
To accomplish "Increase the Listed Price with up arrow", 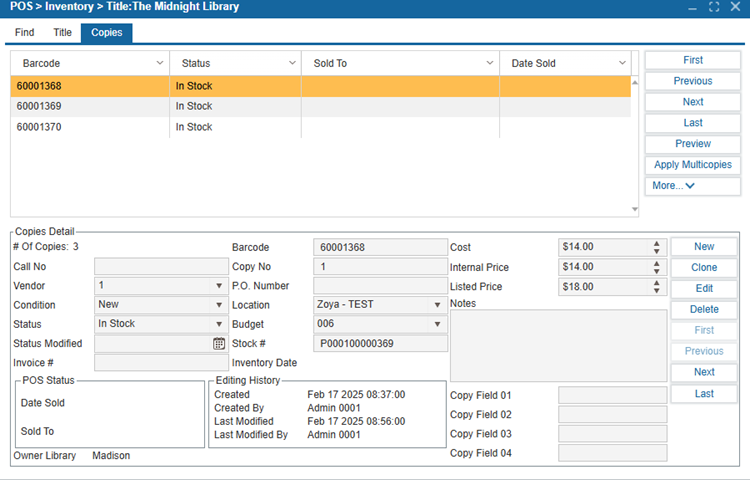I will 657,283.
